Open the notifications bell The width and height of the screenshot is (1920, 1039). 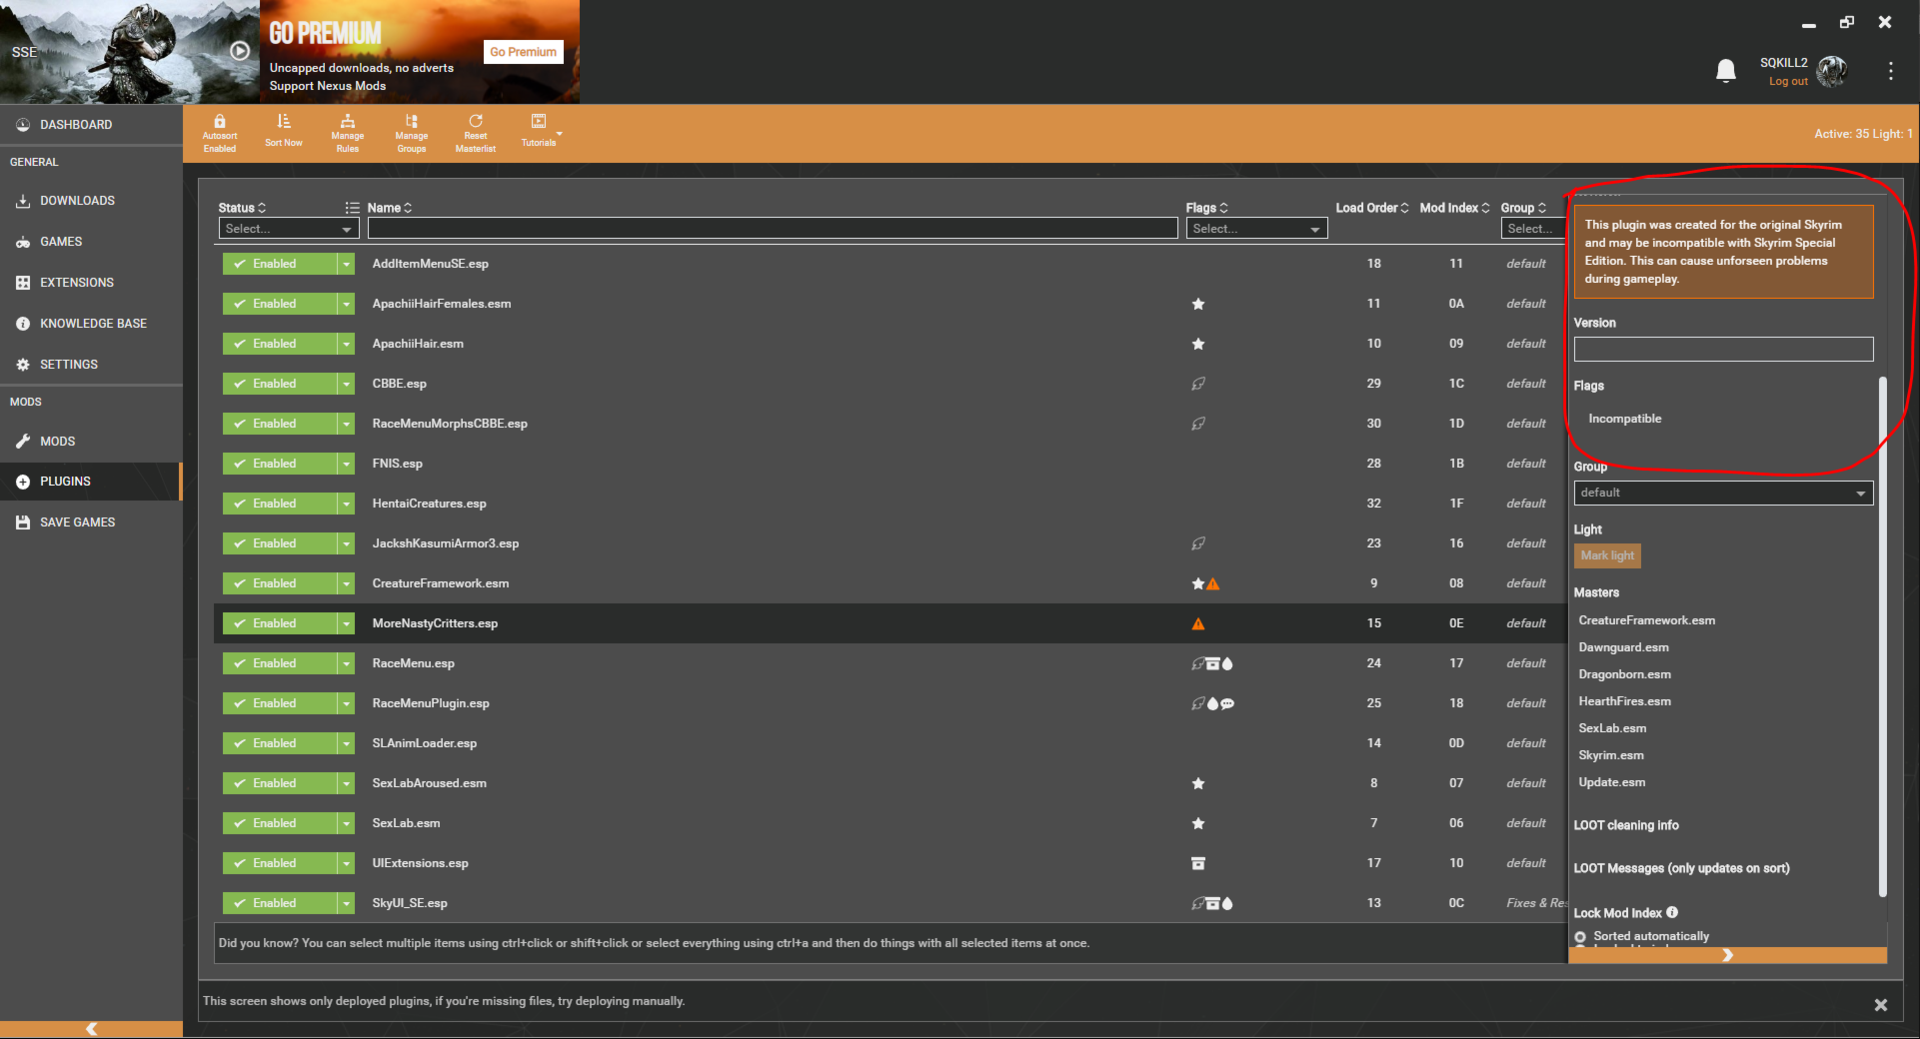(x=1726, y=70)
